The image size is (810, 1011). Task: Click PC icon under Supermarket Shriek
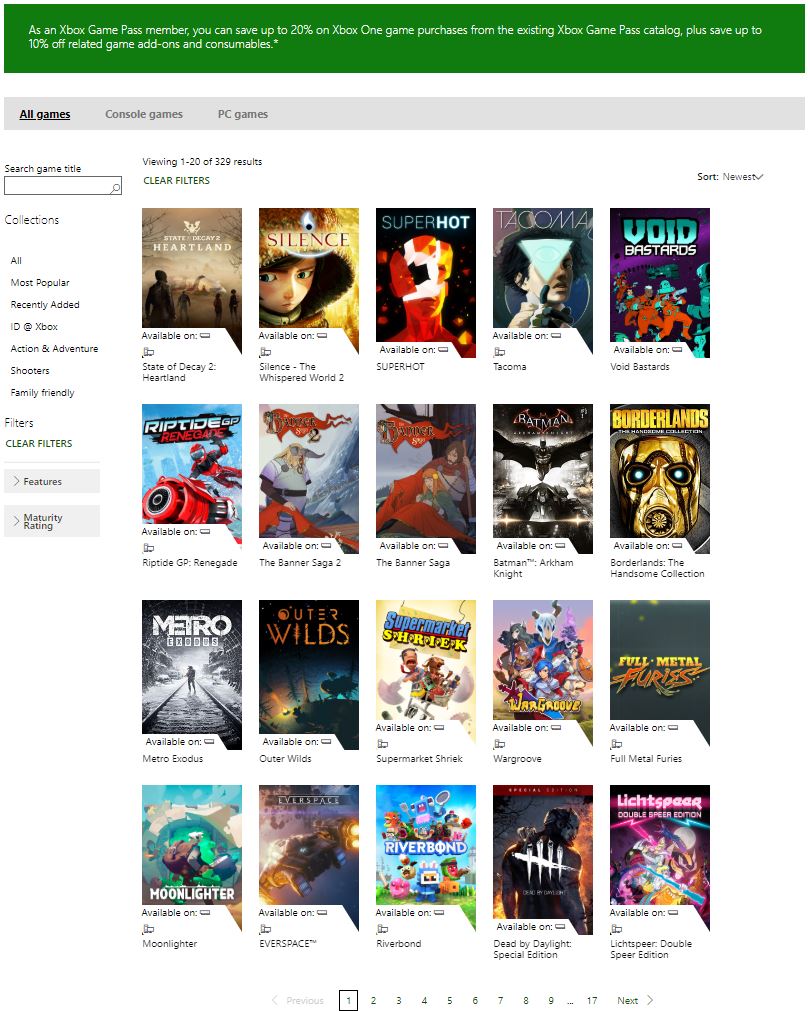coord(382,744)
